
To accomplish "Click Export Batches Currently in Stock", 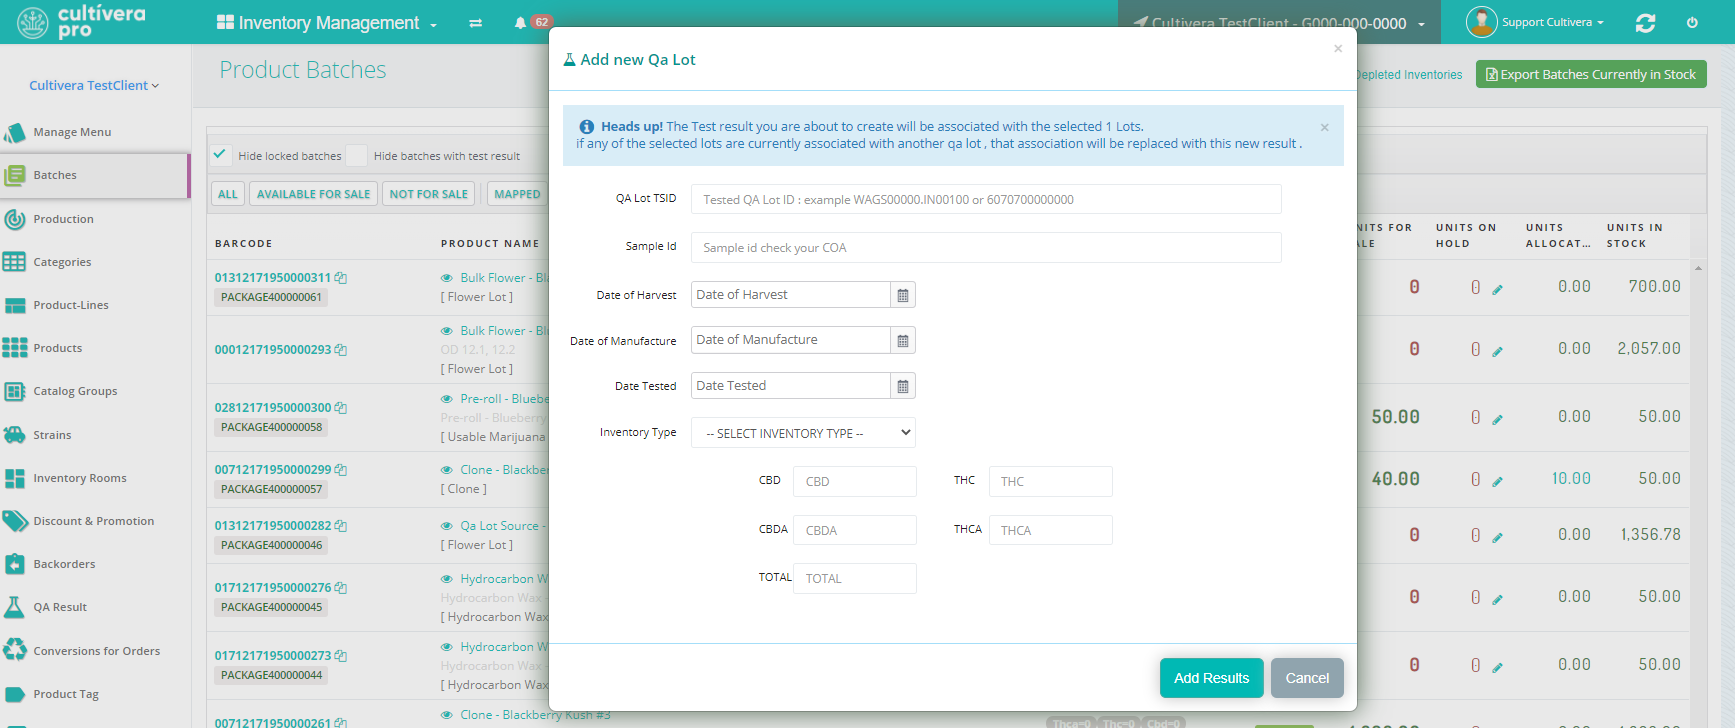I will (x=1591, y=74).
